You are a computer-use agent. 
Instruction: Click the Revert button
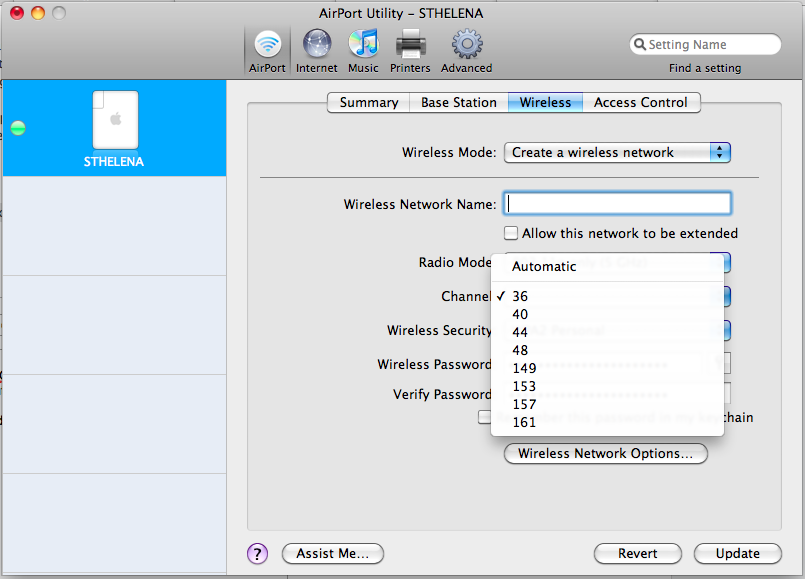(x=637, y=553)
